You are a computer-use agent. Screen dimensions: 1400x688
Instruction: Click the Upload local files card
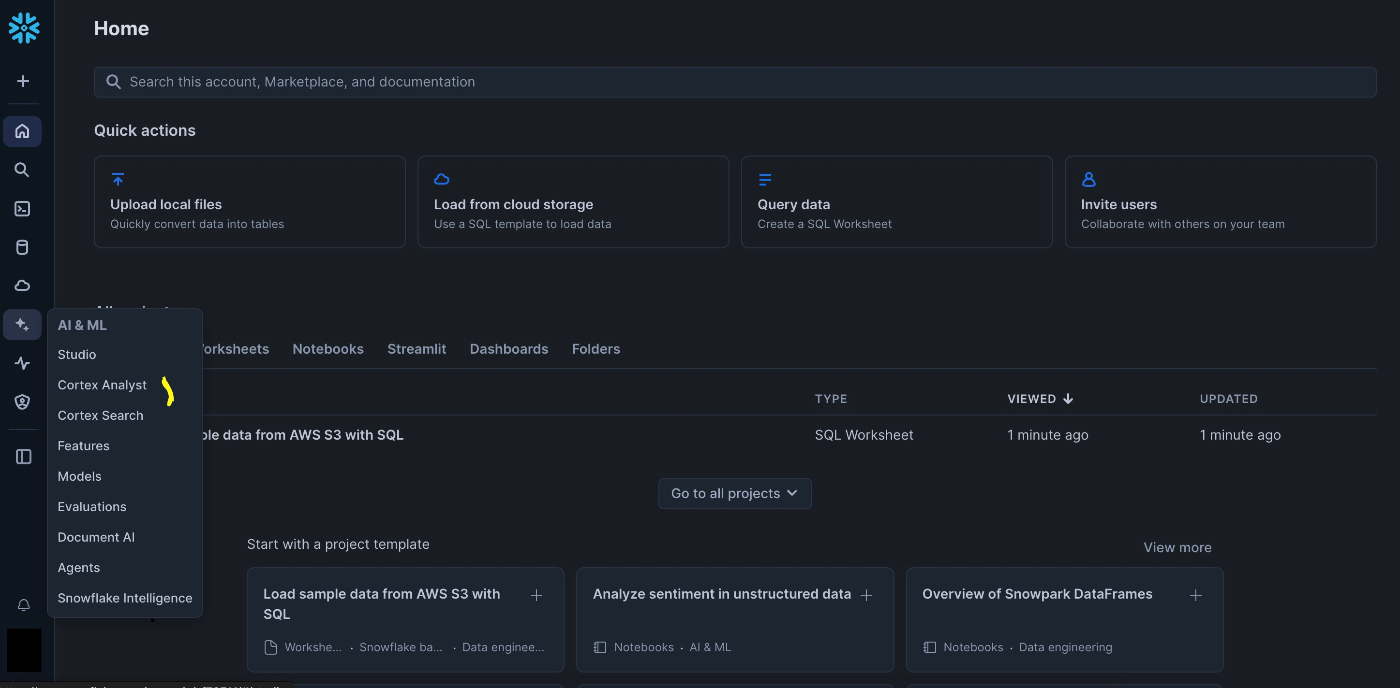tap(250, 201)
